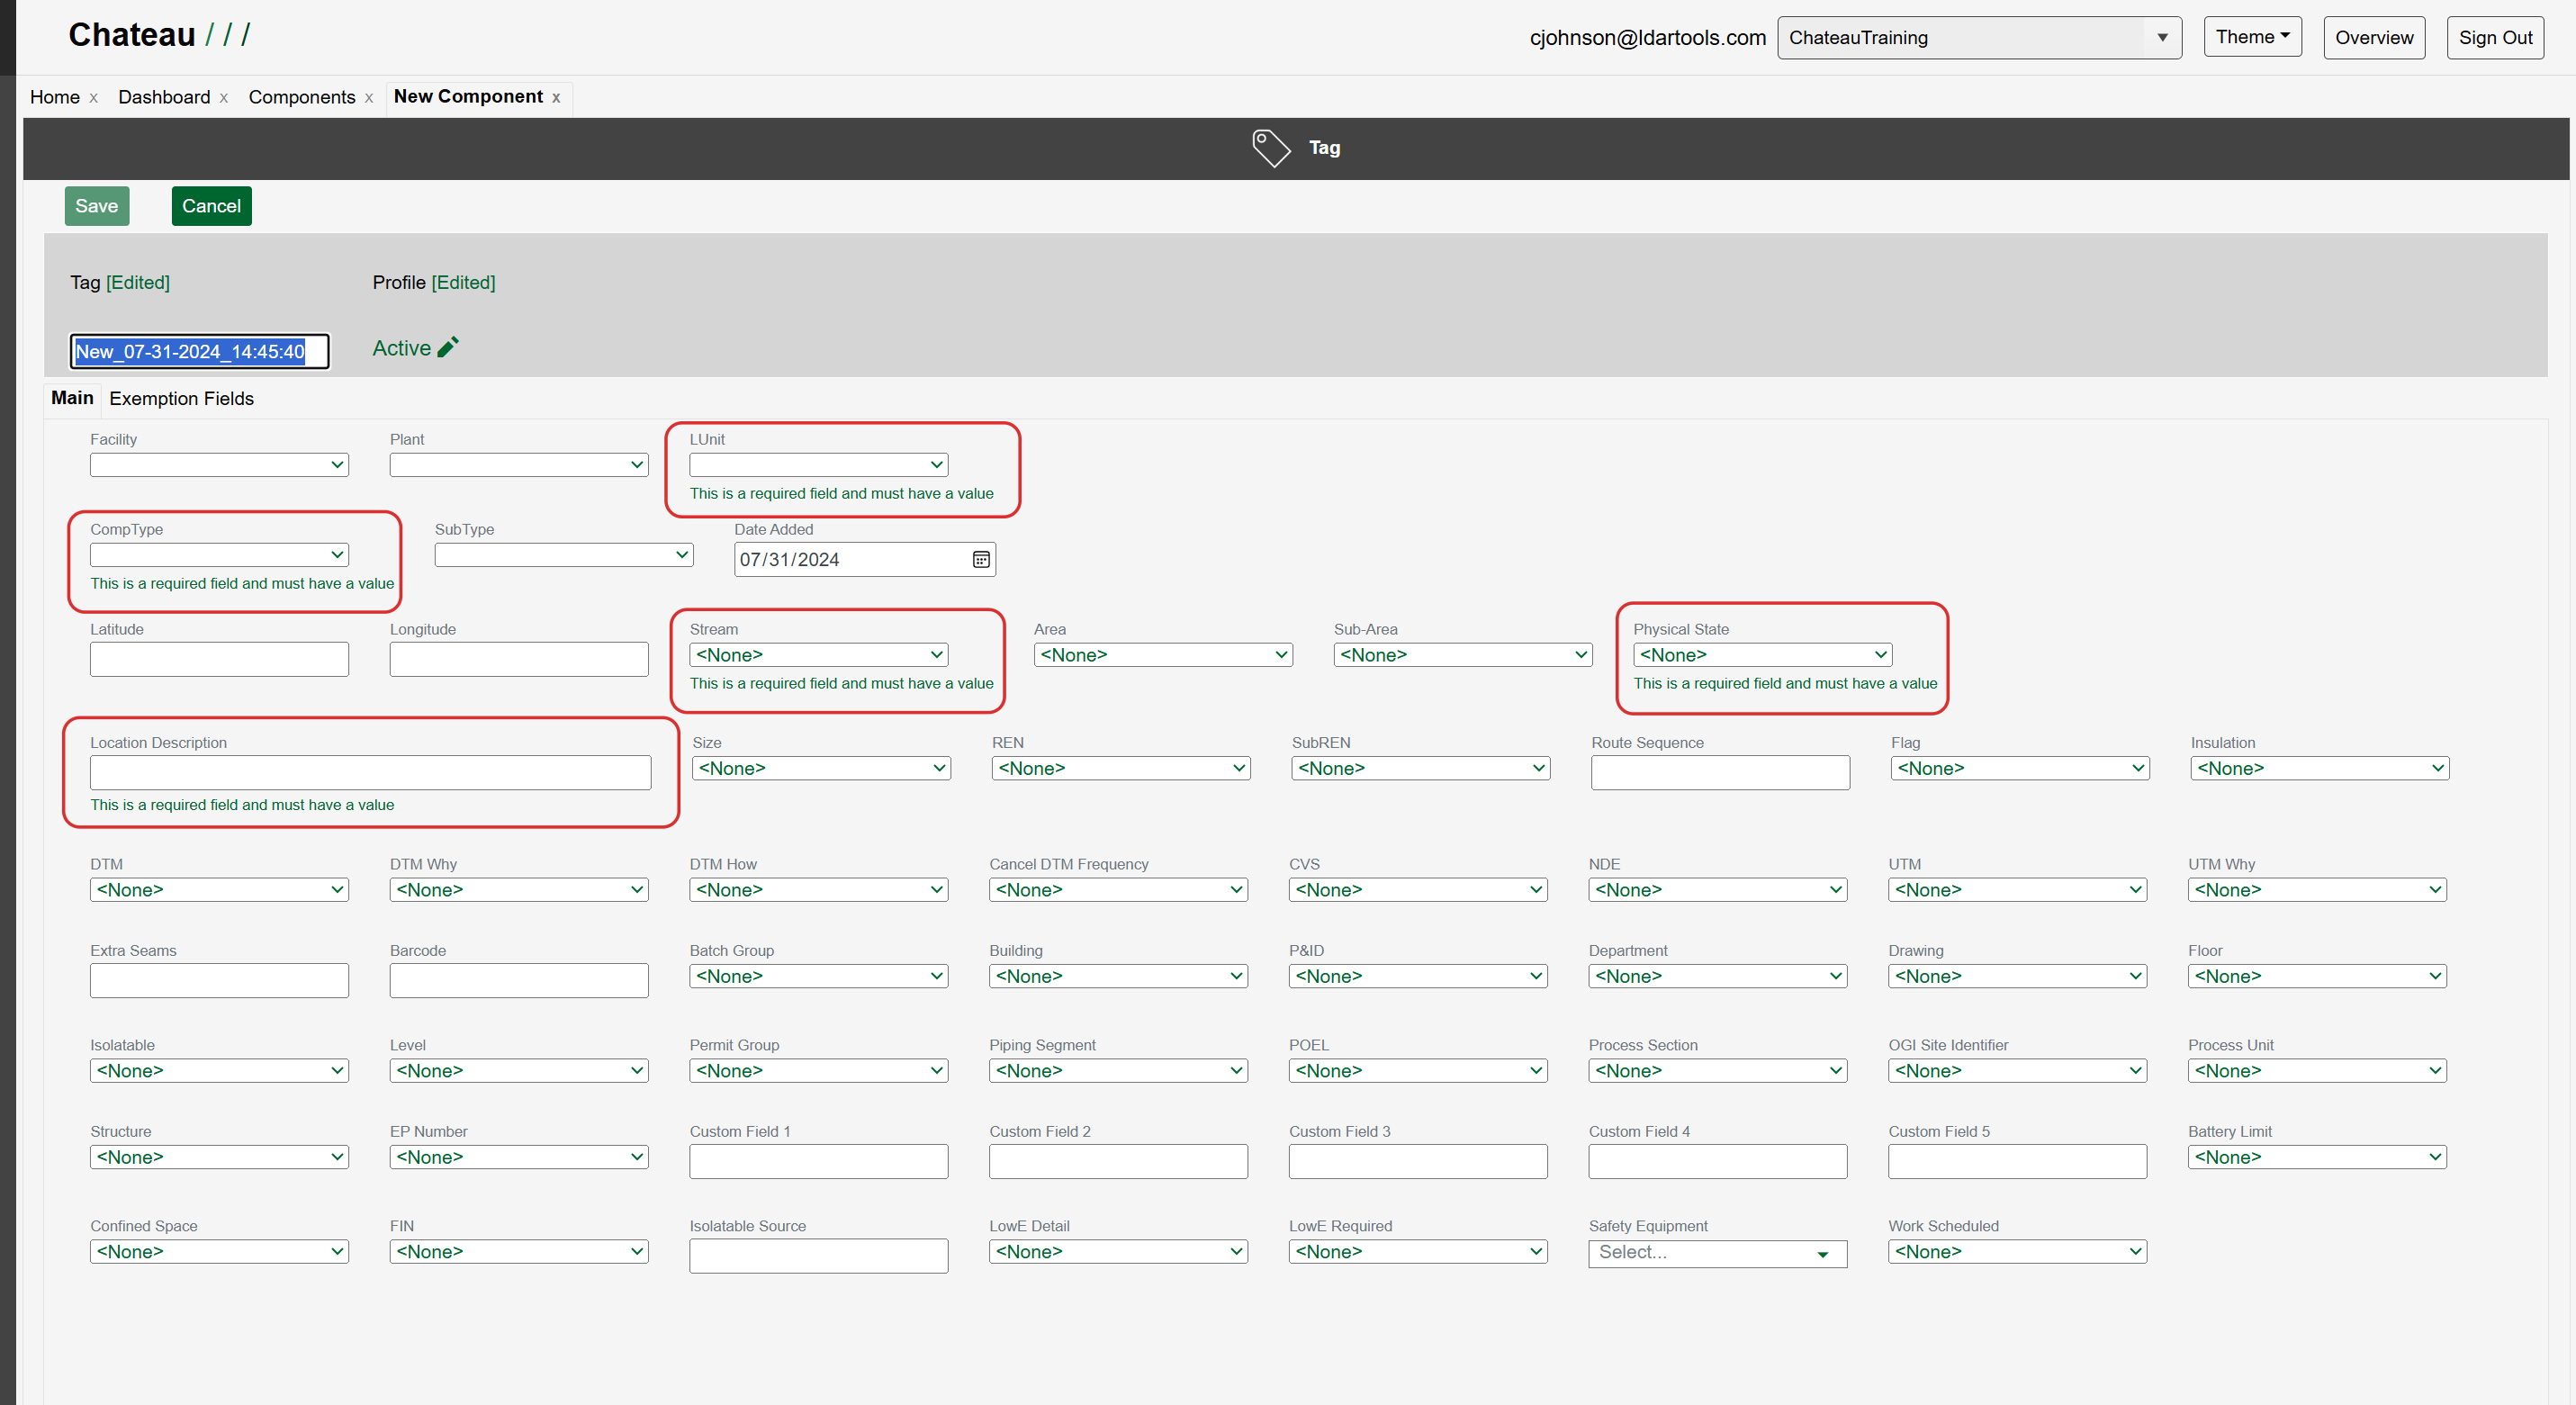
Task: Open the Confined Space dropdown
Action: (x=219, y=1252)
